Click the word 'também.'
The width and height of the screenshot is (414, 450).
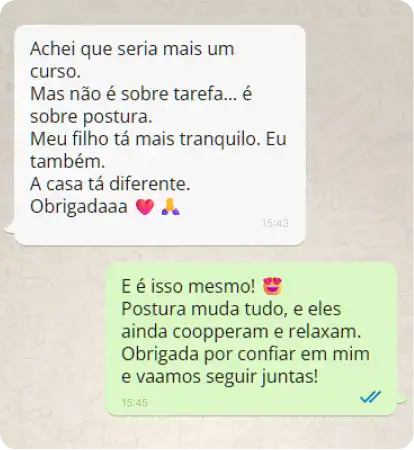(68, 161)
